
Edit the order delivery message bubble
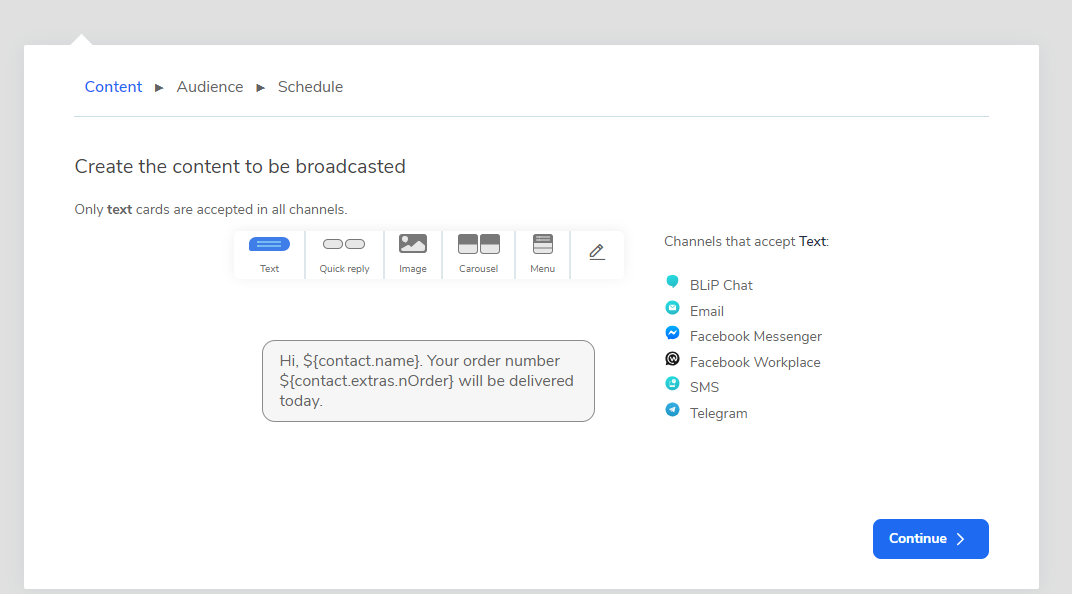[428, 381]
